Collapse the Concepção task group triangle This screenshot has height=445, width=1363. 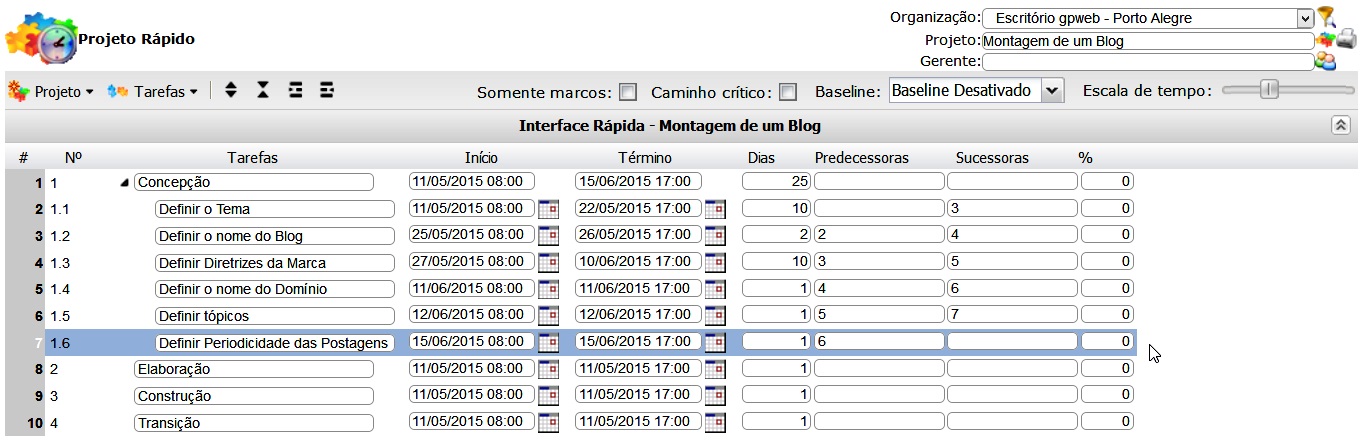click(124, 183)
